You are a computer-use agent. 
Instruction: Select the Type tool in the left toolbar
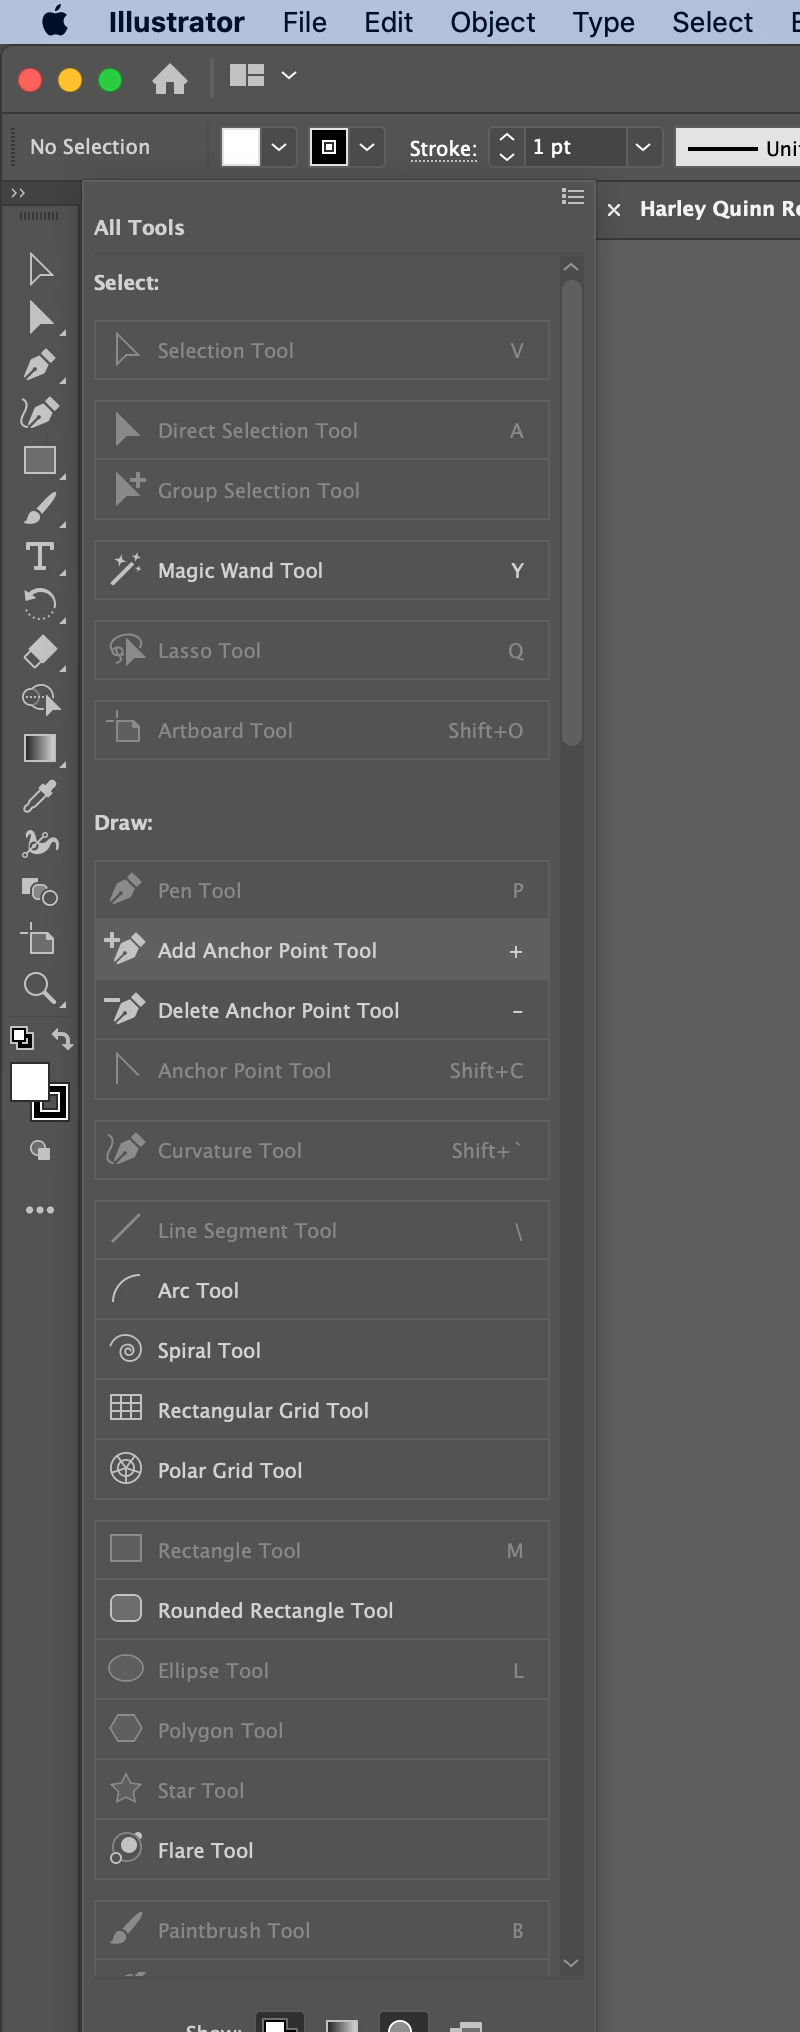(40, 556)
